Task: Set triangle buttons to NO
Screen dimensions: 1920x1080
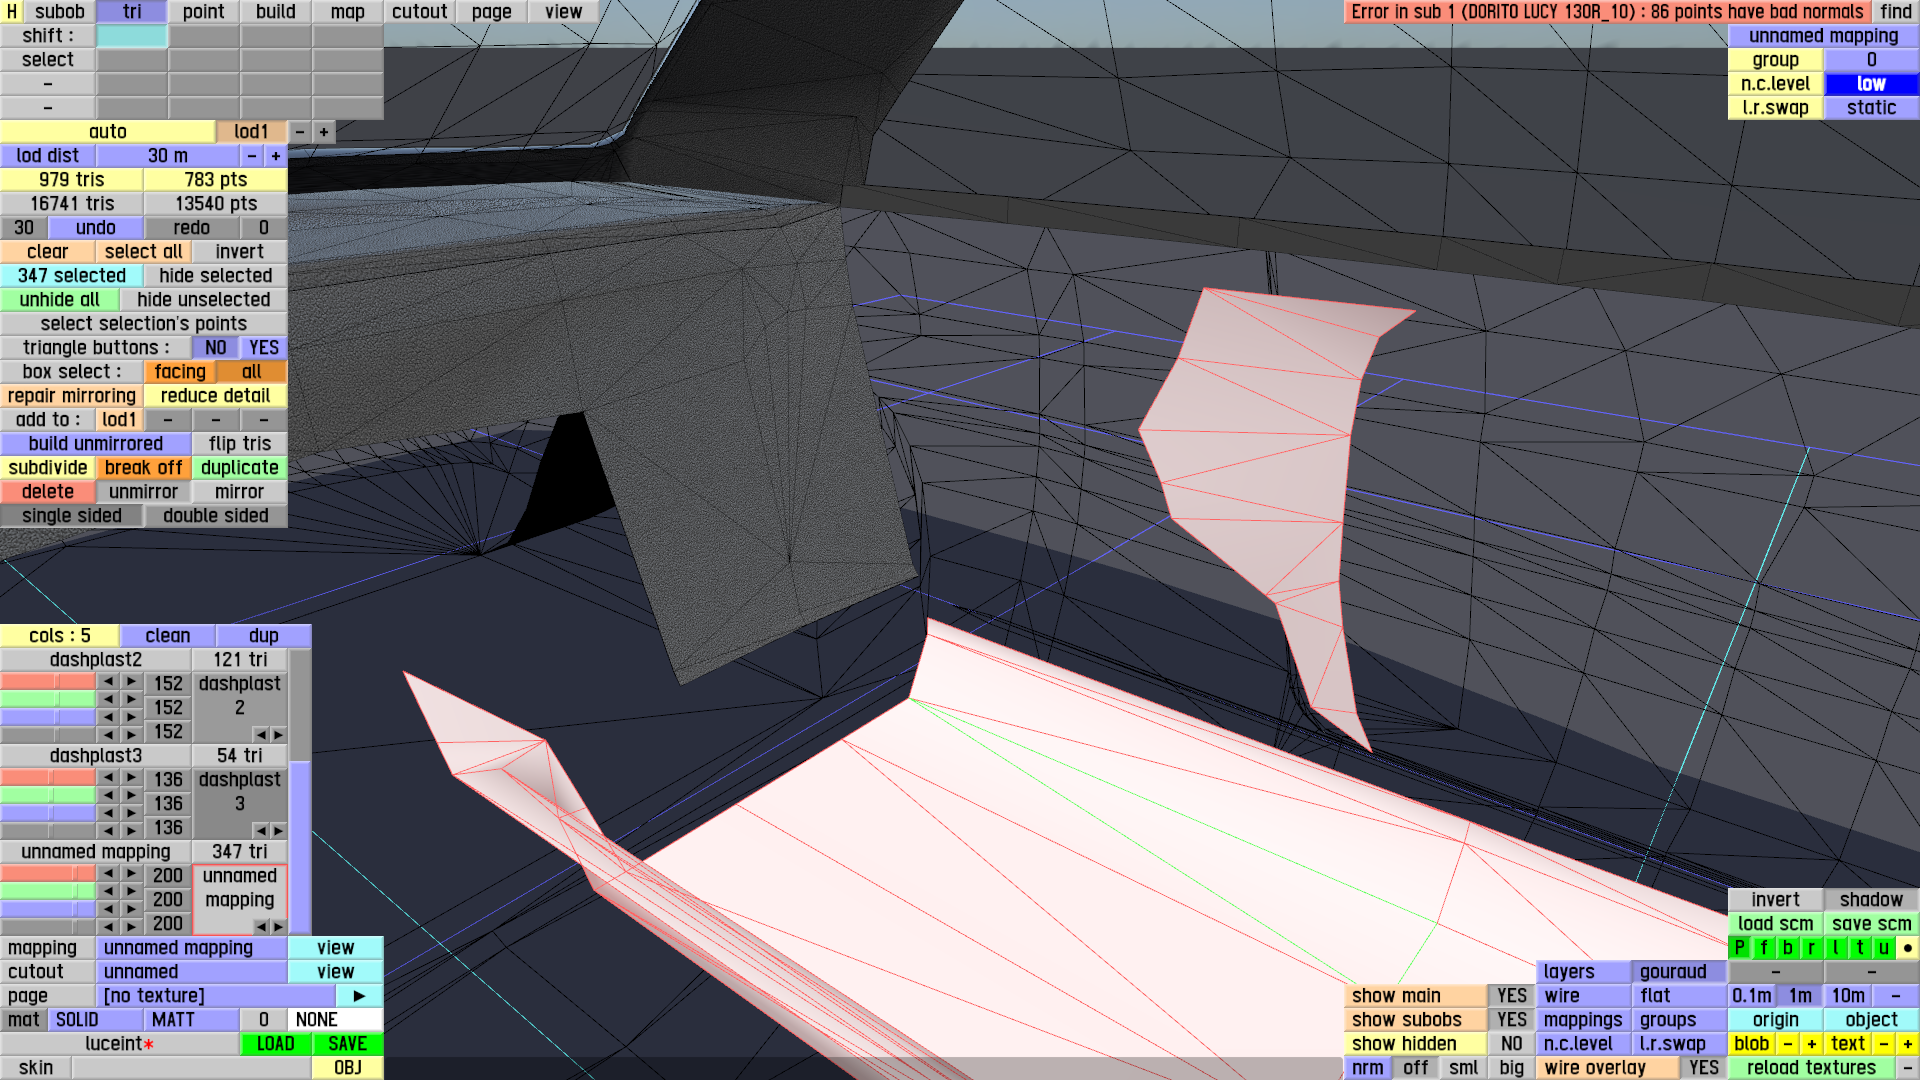Action: [215, 348]
